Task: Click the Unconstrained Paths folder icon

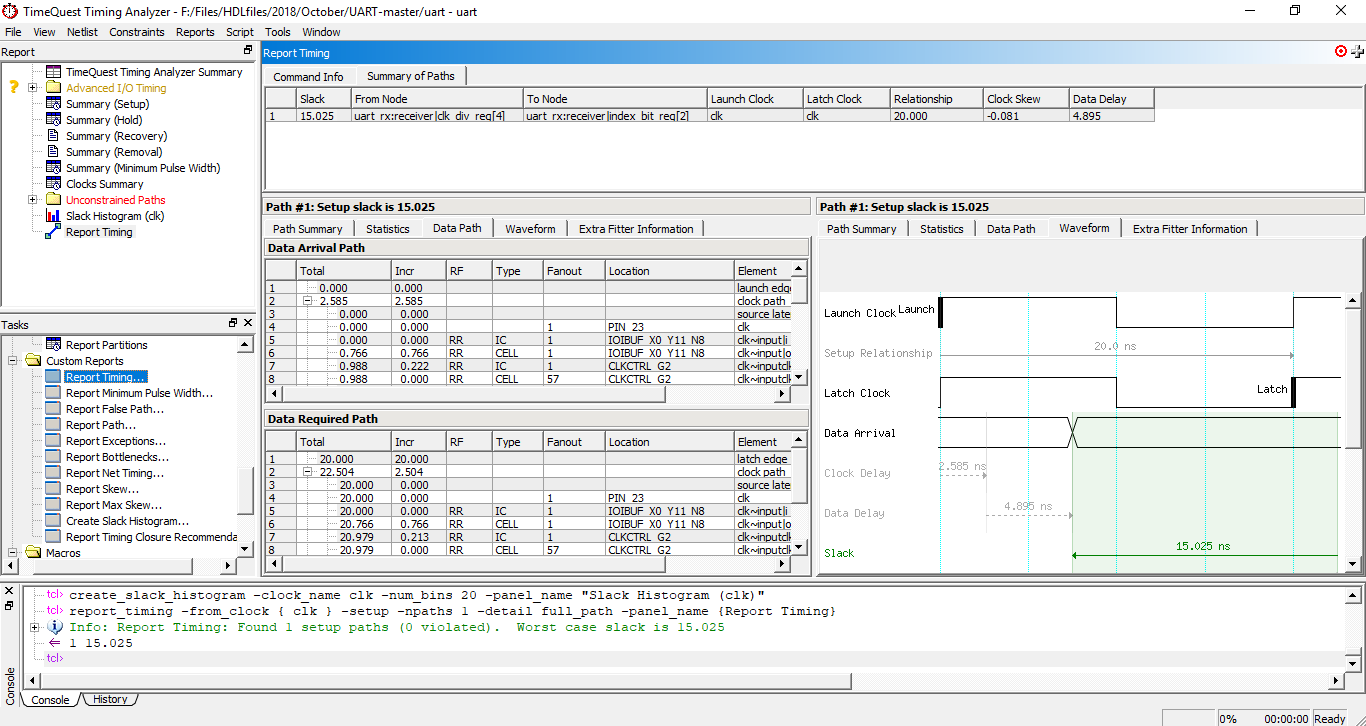Action: (x=53, y=200)
